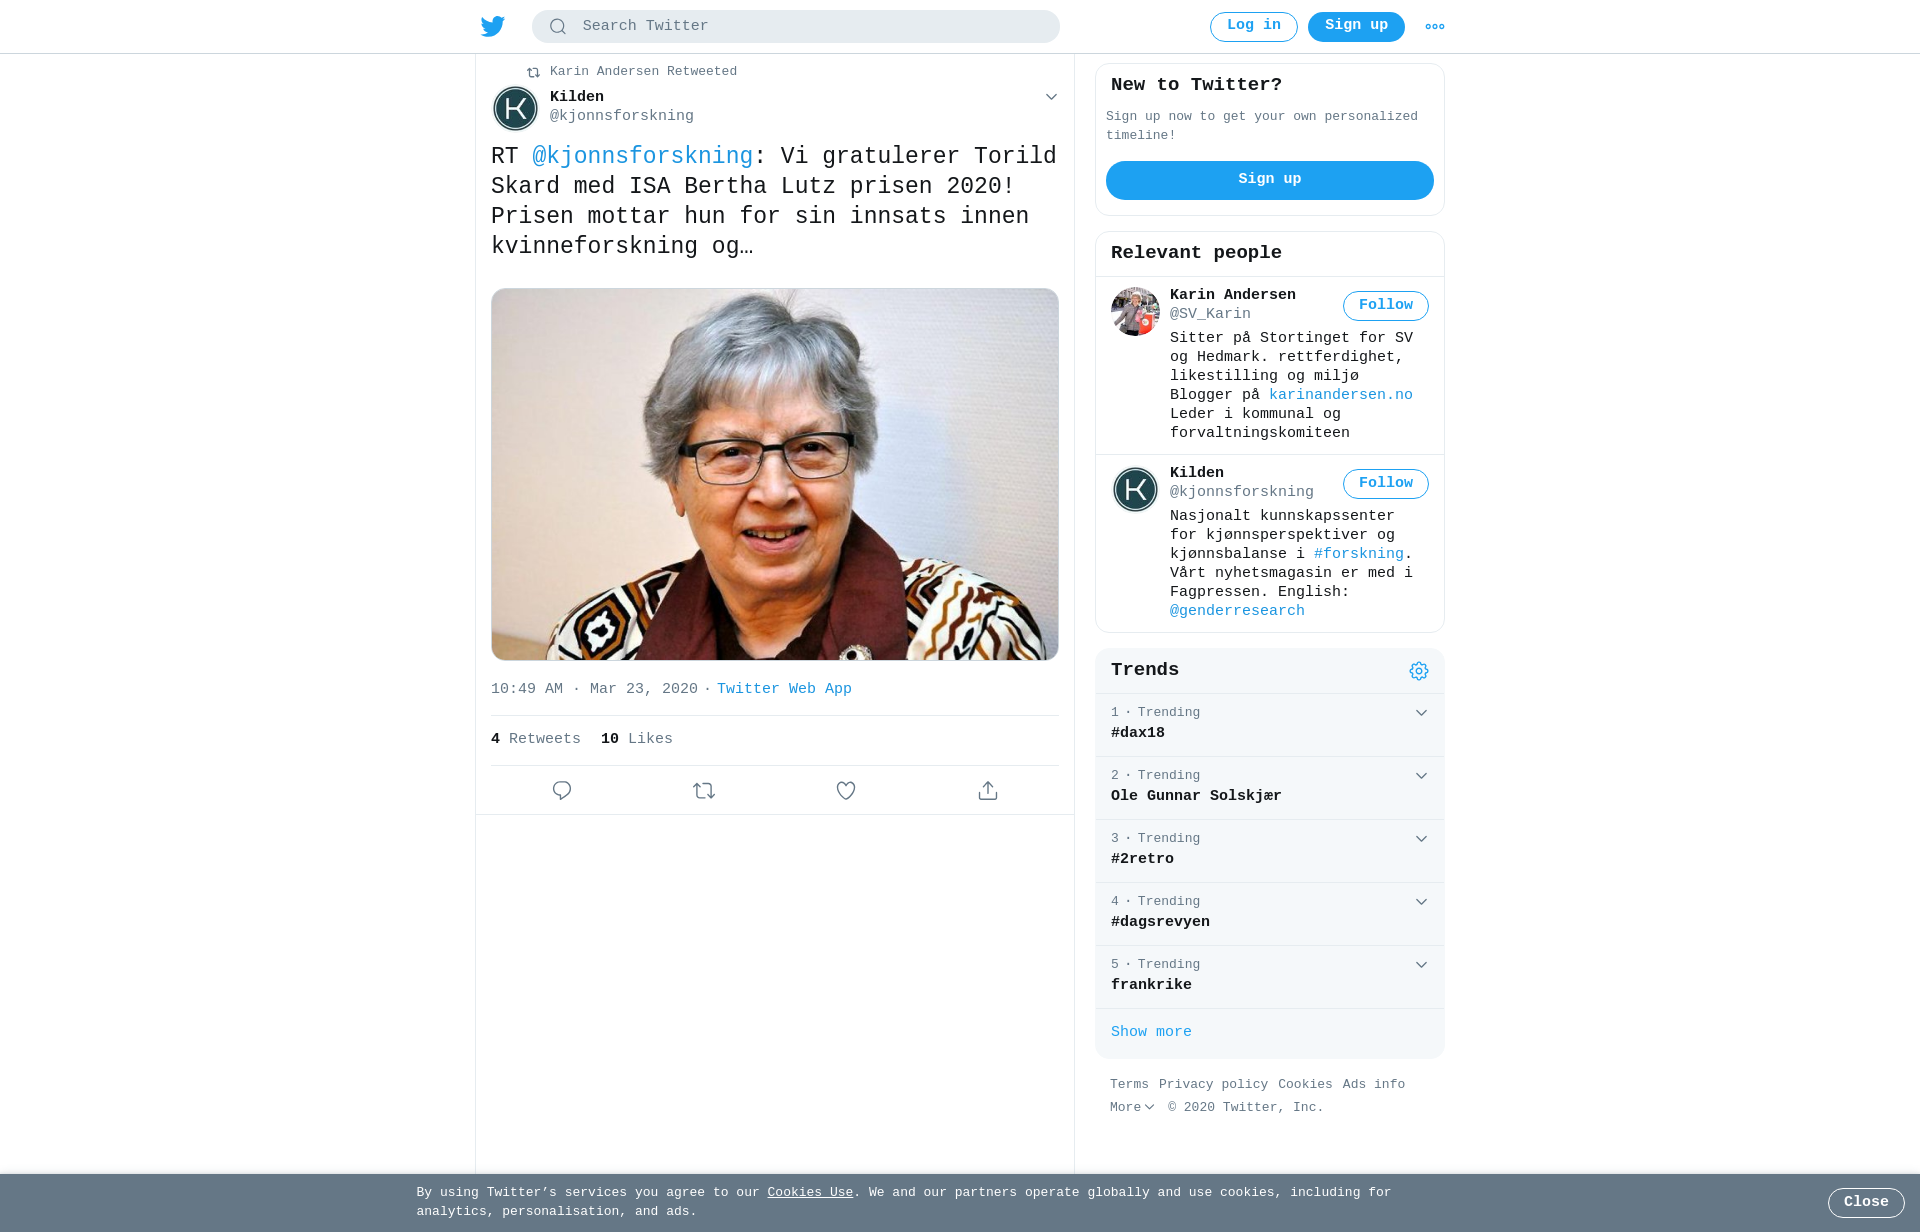1920x1232 pixels.
Task: Open Trends settings gear icon
Action: pos(1419,671)
